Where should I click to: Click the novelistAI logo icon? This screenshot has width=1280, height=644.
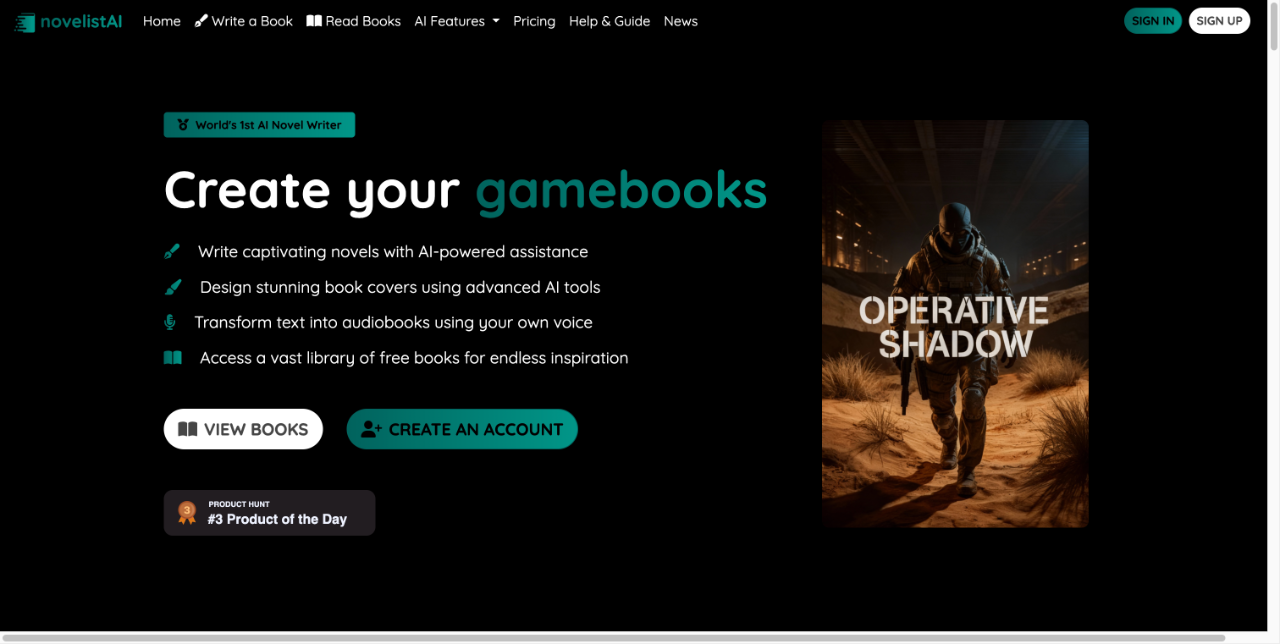pyautogui.click(x=24, y=22)
